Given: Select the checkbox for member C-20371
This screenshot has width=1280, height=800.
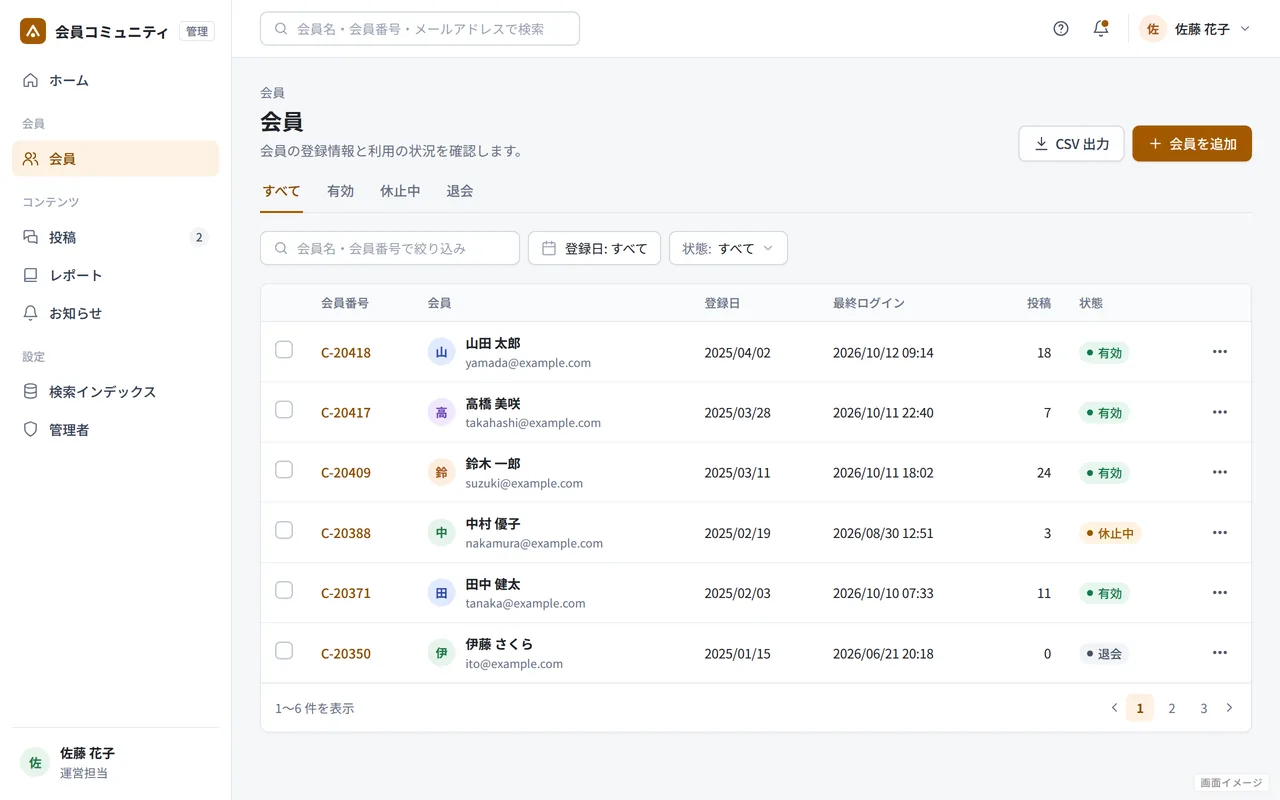Looking at the screenshot, I should click(284, 591).
